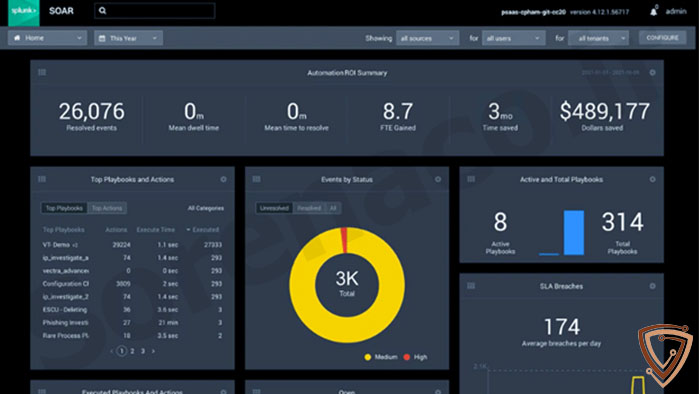Toggle the Medium legend entry
The width and height of the screenshot is (700, 394).
381,357
